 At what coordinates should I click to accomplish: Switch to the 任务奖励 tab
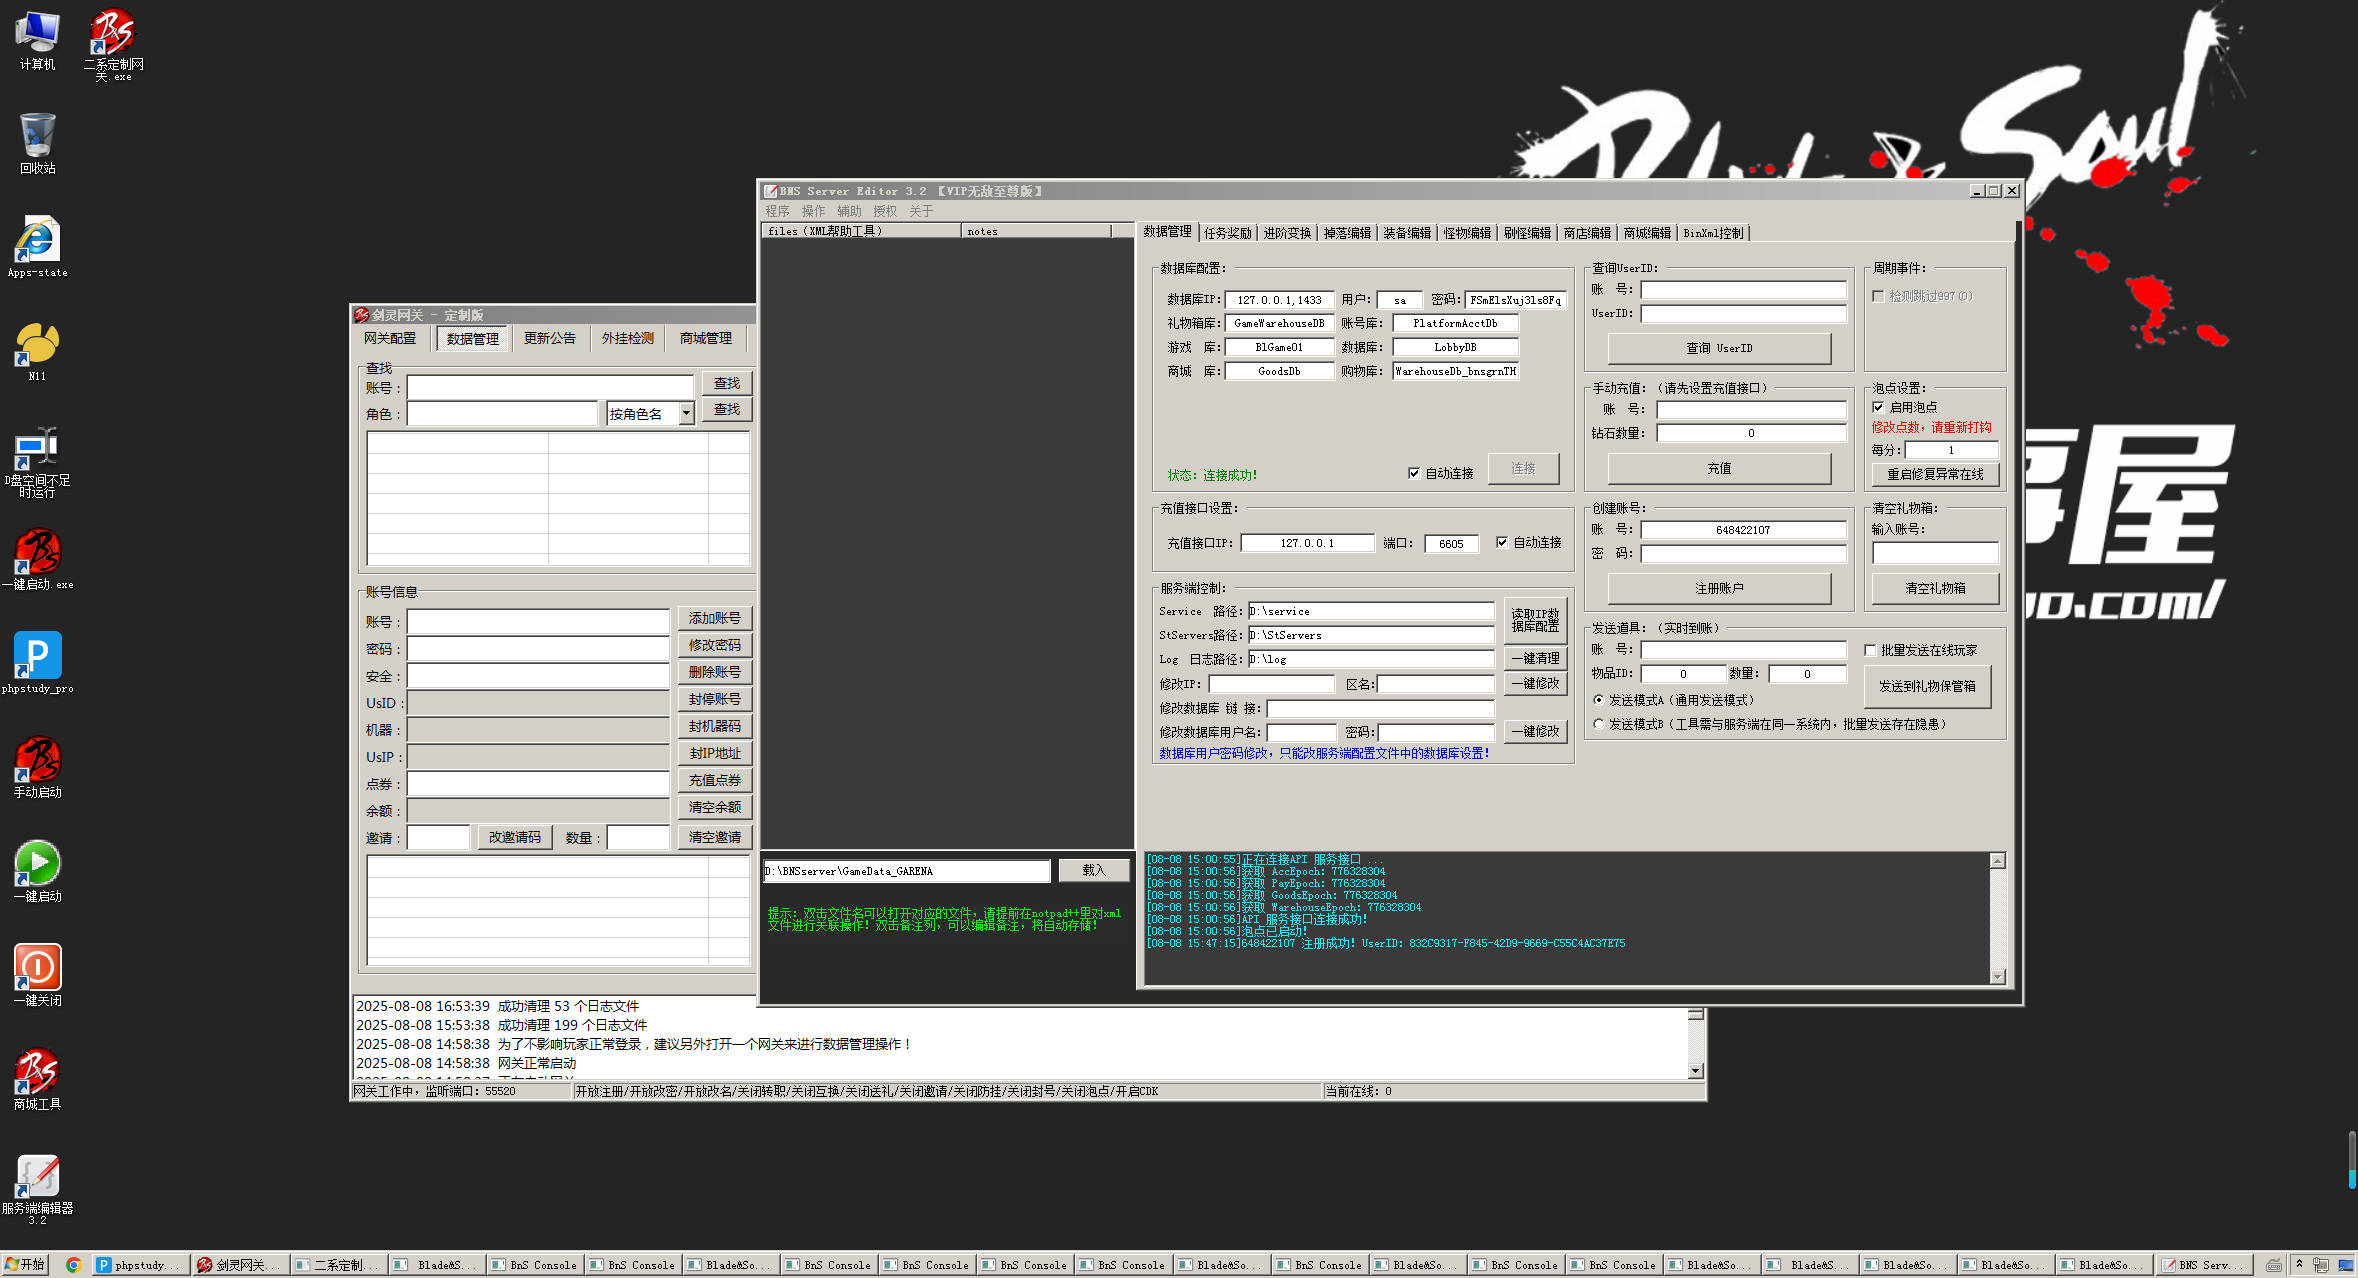pos(1227,233)
